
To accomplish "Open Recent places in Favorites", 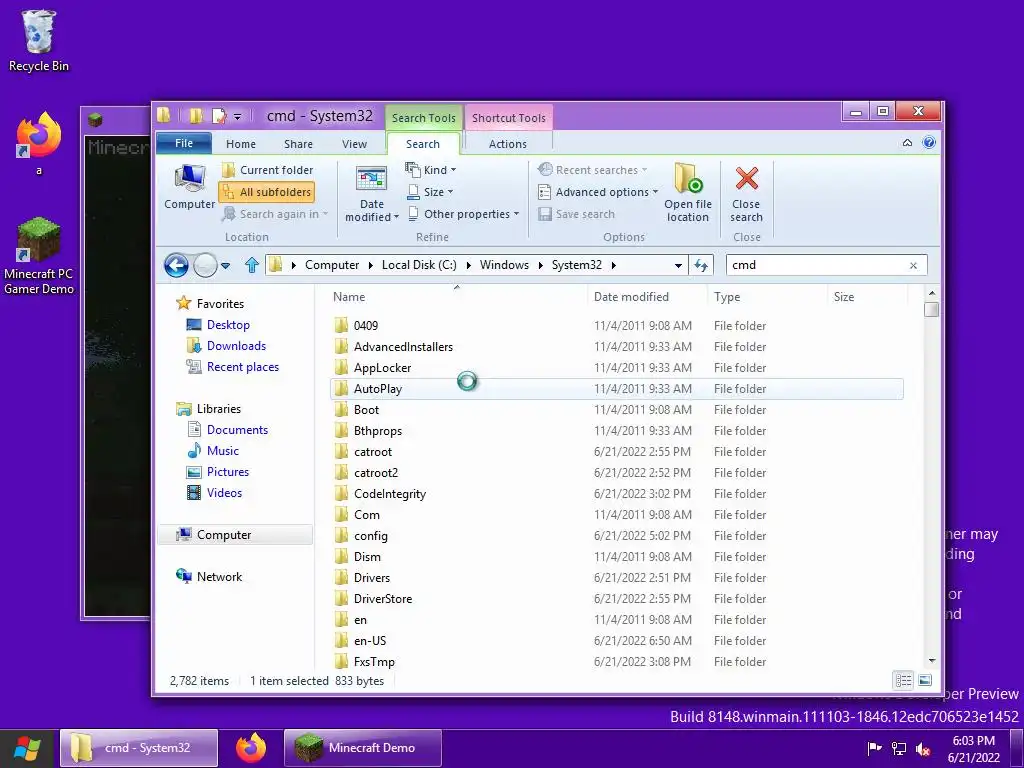I will click(242, 366).
